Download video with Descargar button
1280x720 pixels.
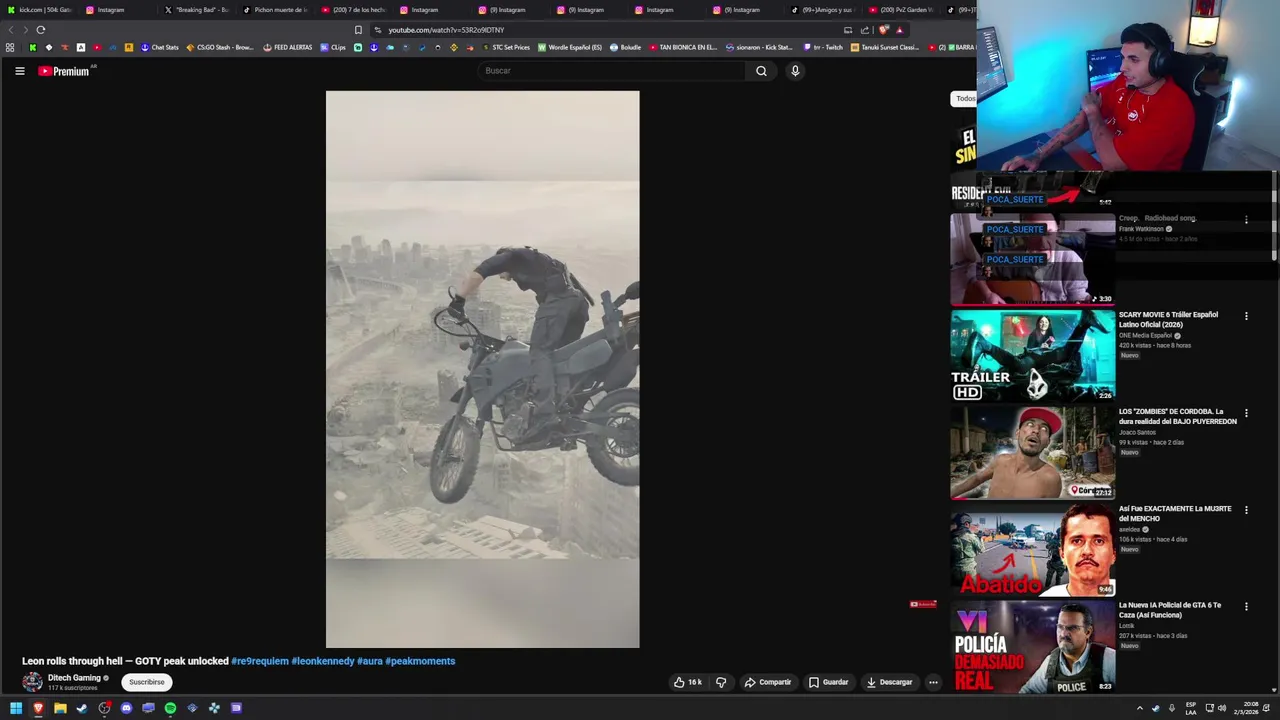(890, 682)
